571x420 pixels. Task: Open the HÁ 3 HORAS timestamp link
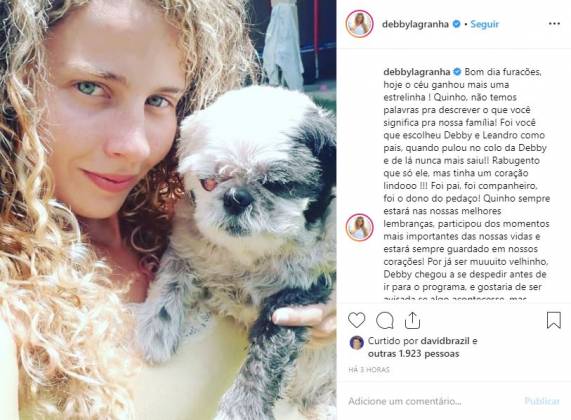(x=369, y=370)
